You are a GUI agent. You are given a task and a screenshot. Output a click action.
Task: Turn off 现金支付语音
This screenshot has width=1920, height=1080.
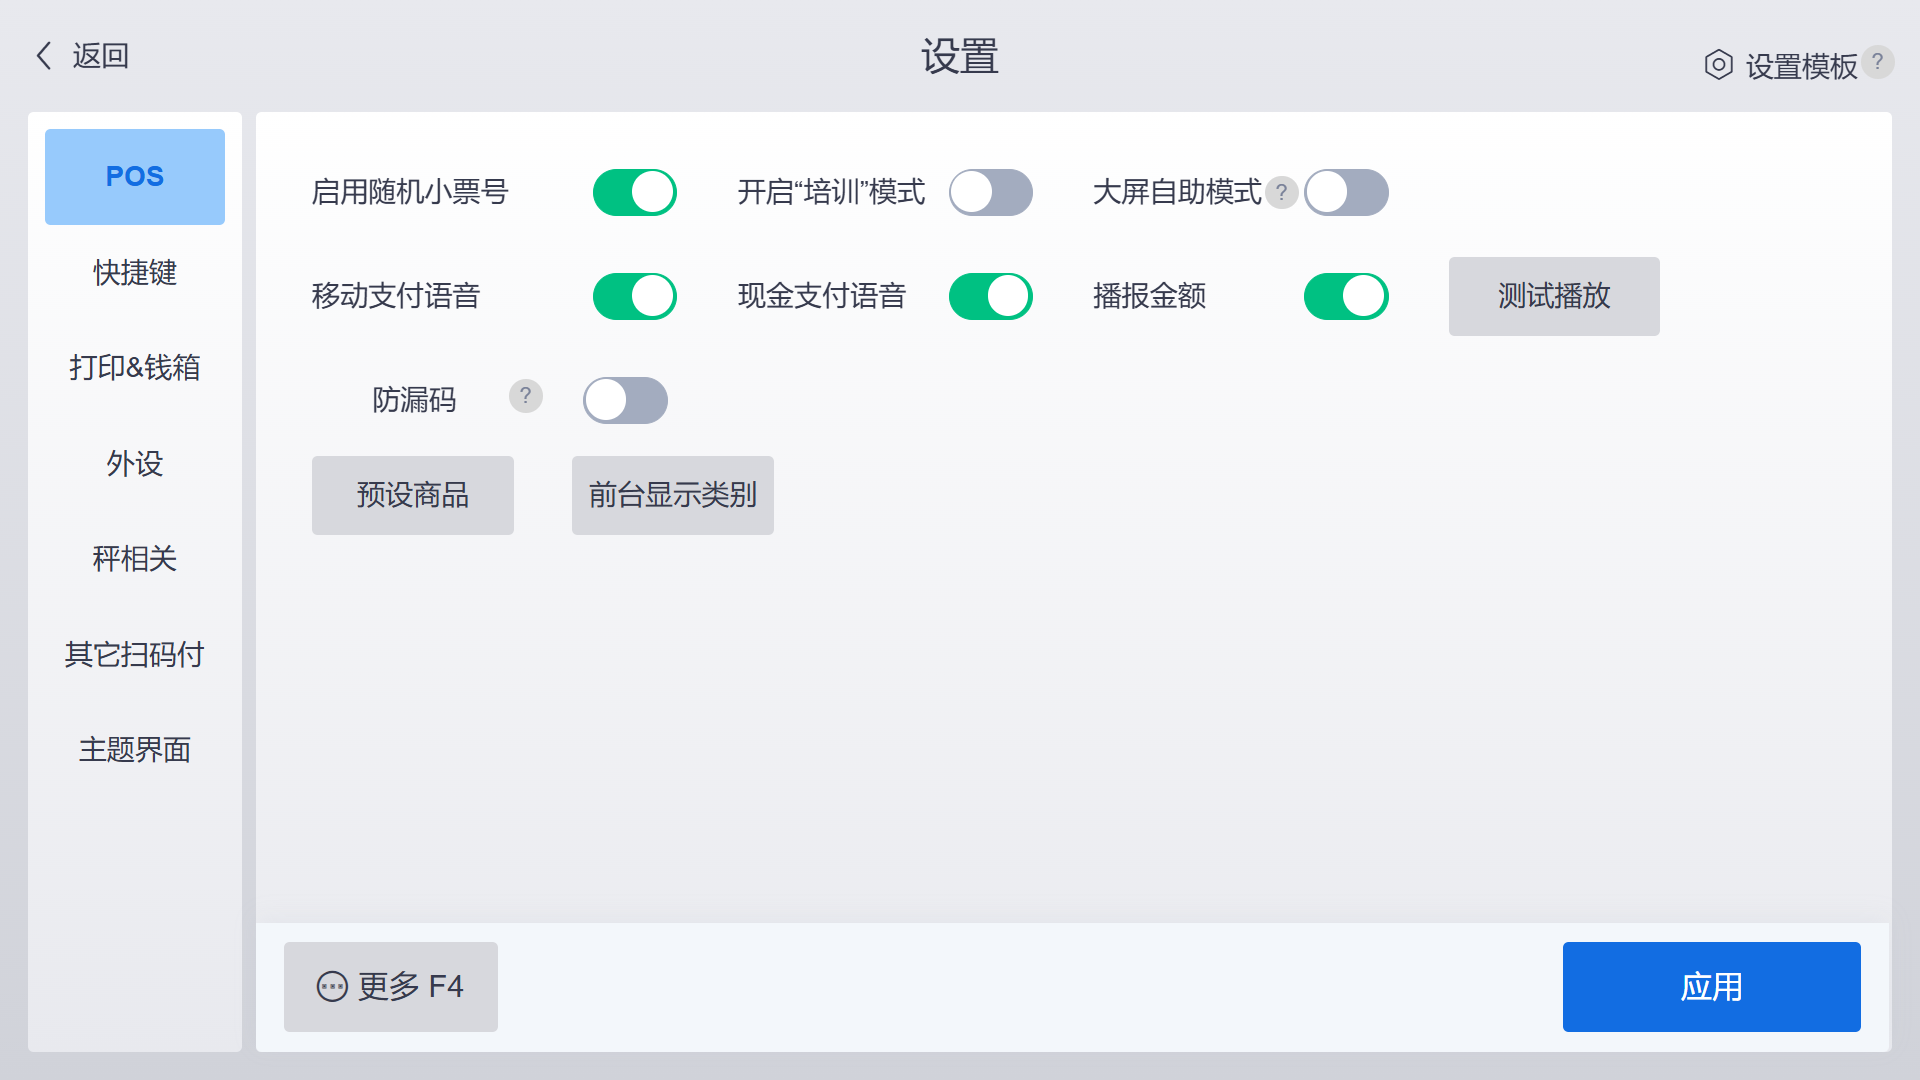pos(990,296)
